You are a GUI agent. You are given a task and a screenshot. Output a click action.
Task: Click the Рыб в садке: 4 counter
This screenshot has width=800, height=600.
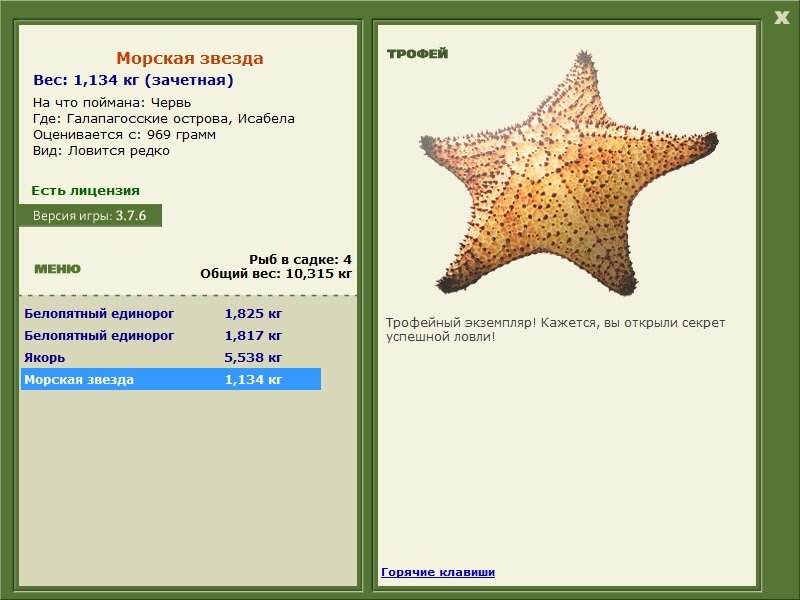coord(301,259)
